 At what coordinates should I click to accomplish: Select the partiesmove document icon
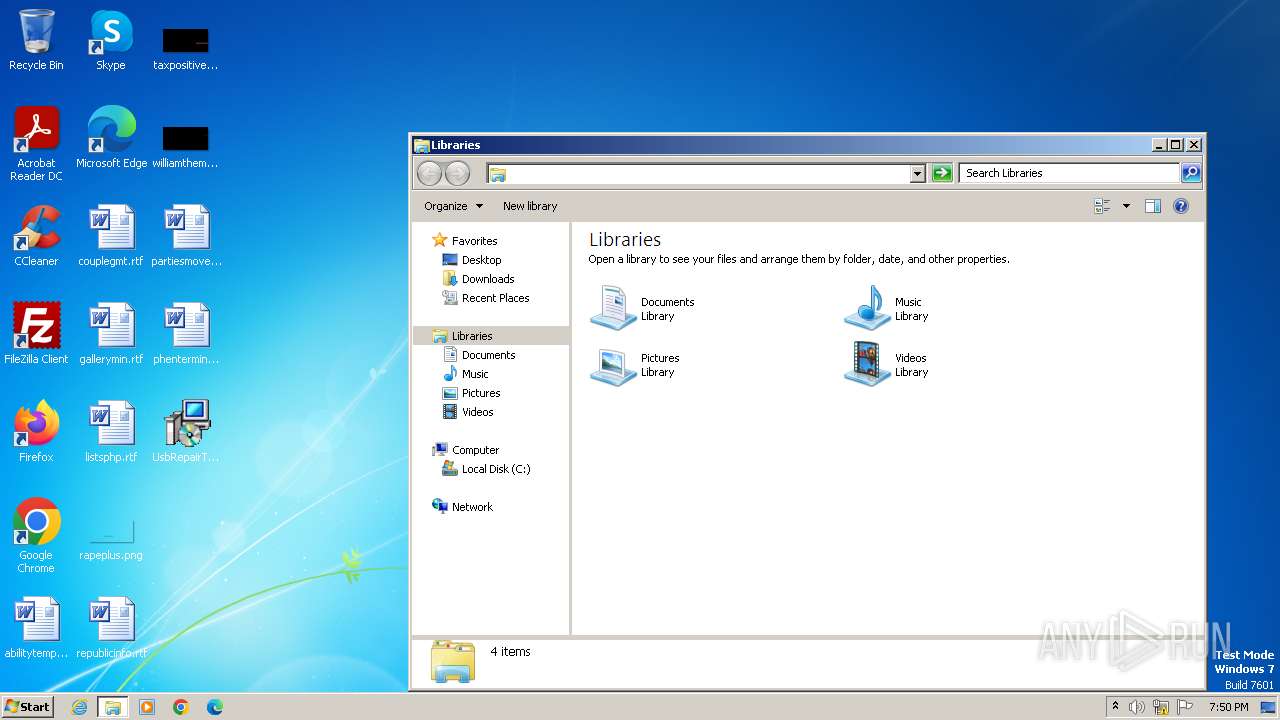click(186, 236)
